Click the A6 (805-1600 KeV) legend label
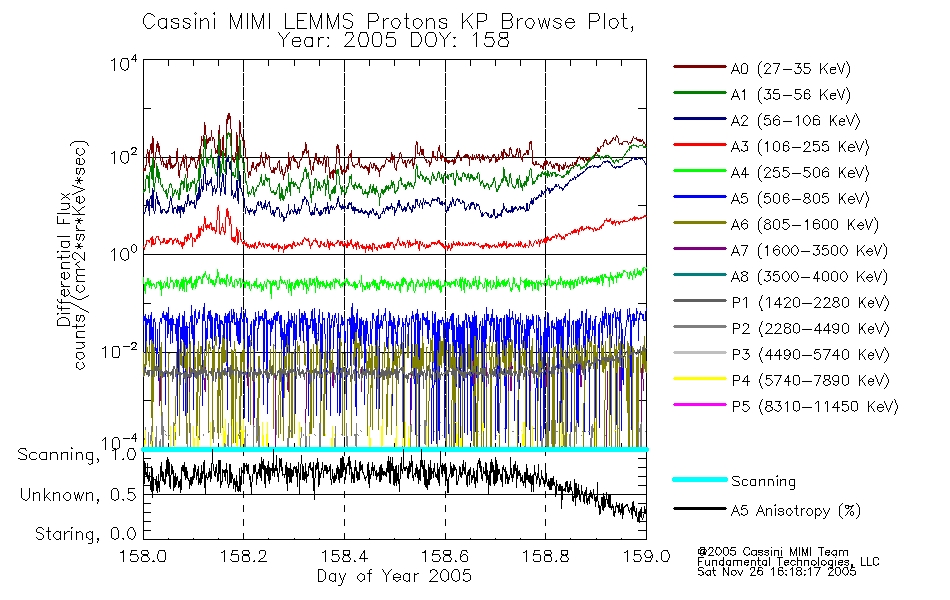 tap(805, 225)
